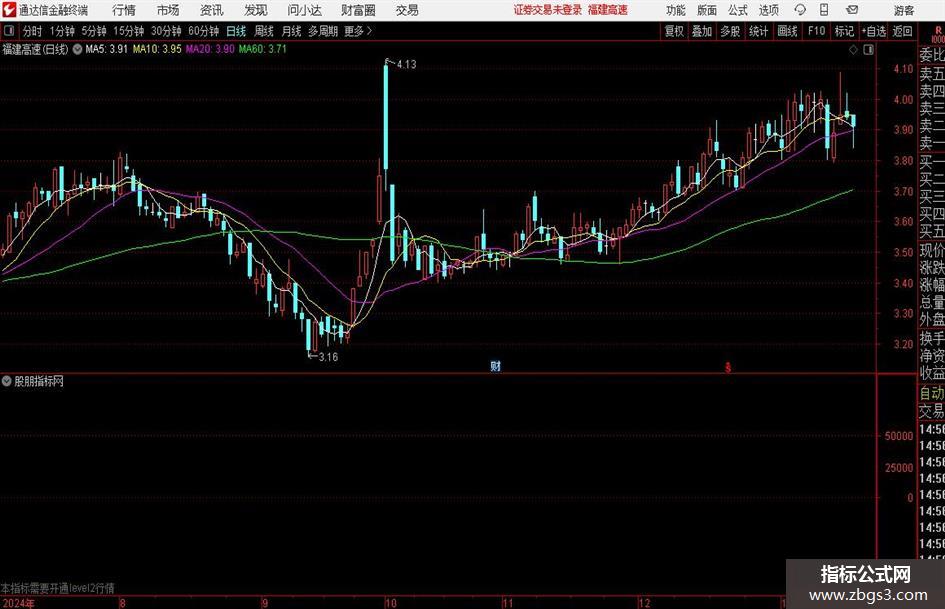Open the 多周期 multi-period view
The height and width of the screenshot is (609, 945).
point(323,31)
